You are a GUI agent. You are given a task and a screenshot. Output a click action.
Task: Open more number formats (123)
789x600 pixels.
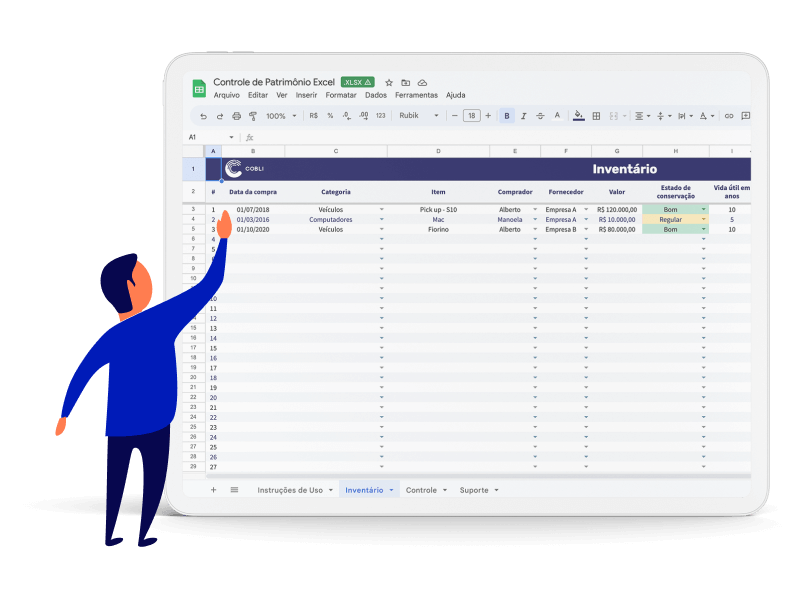click(380, 116)
